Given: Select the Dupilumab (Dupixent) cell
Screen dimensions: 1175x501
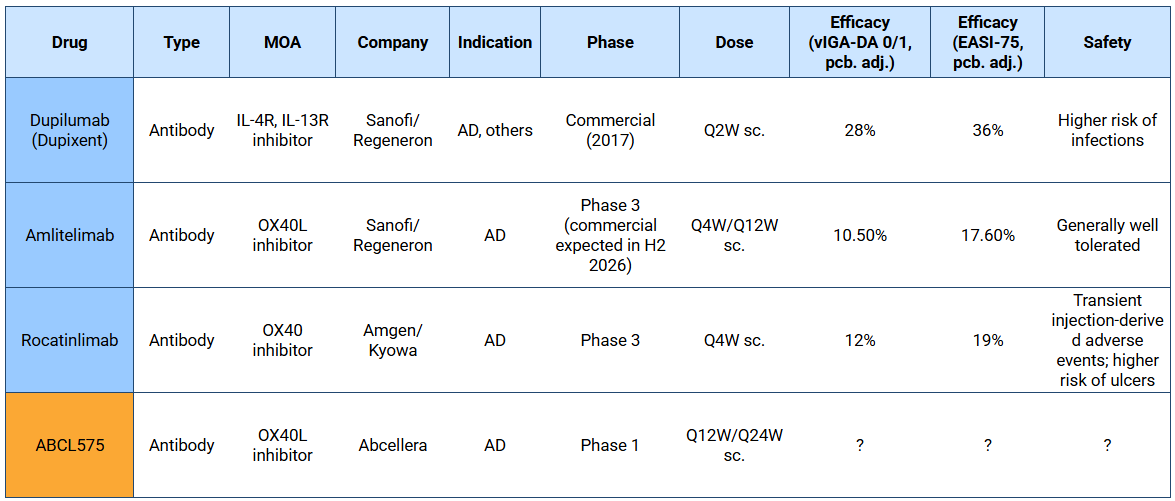Looking at the screenshot, I should (x=69, y=130).
